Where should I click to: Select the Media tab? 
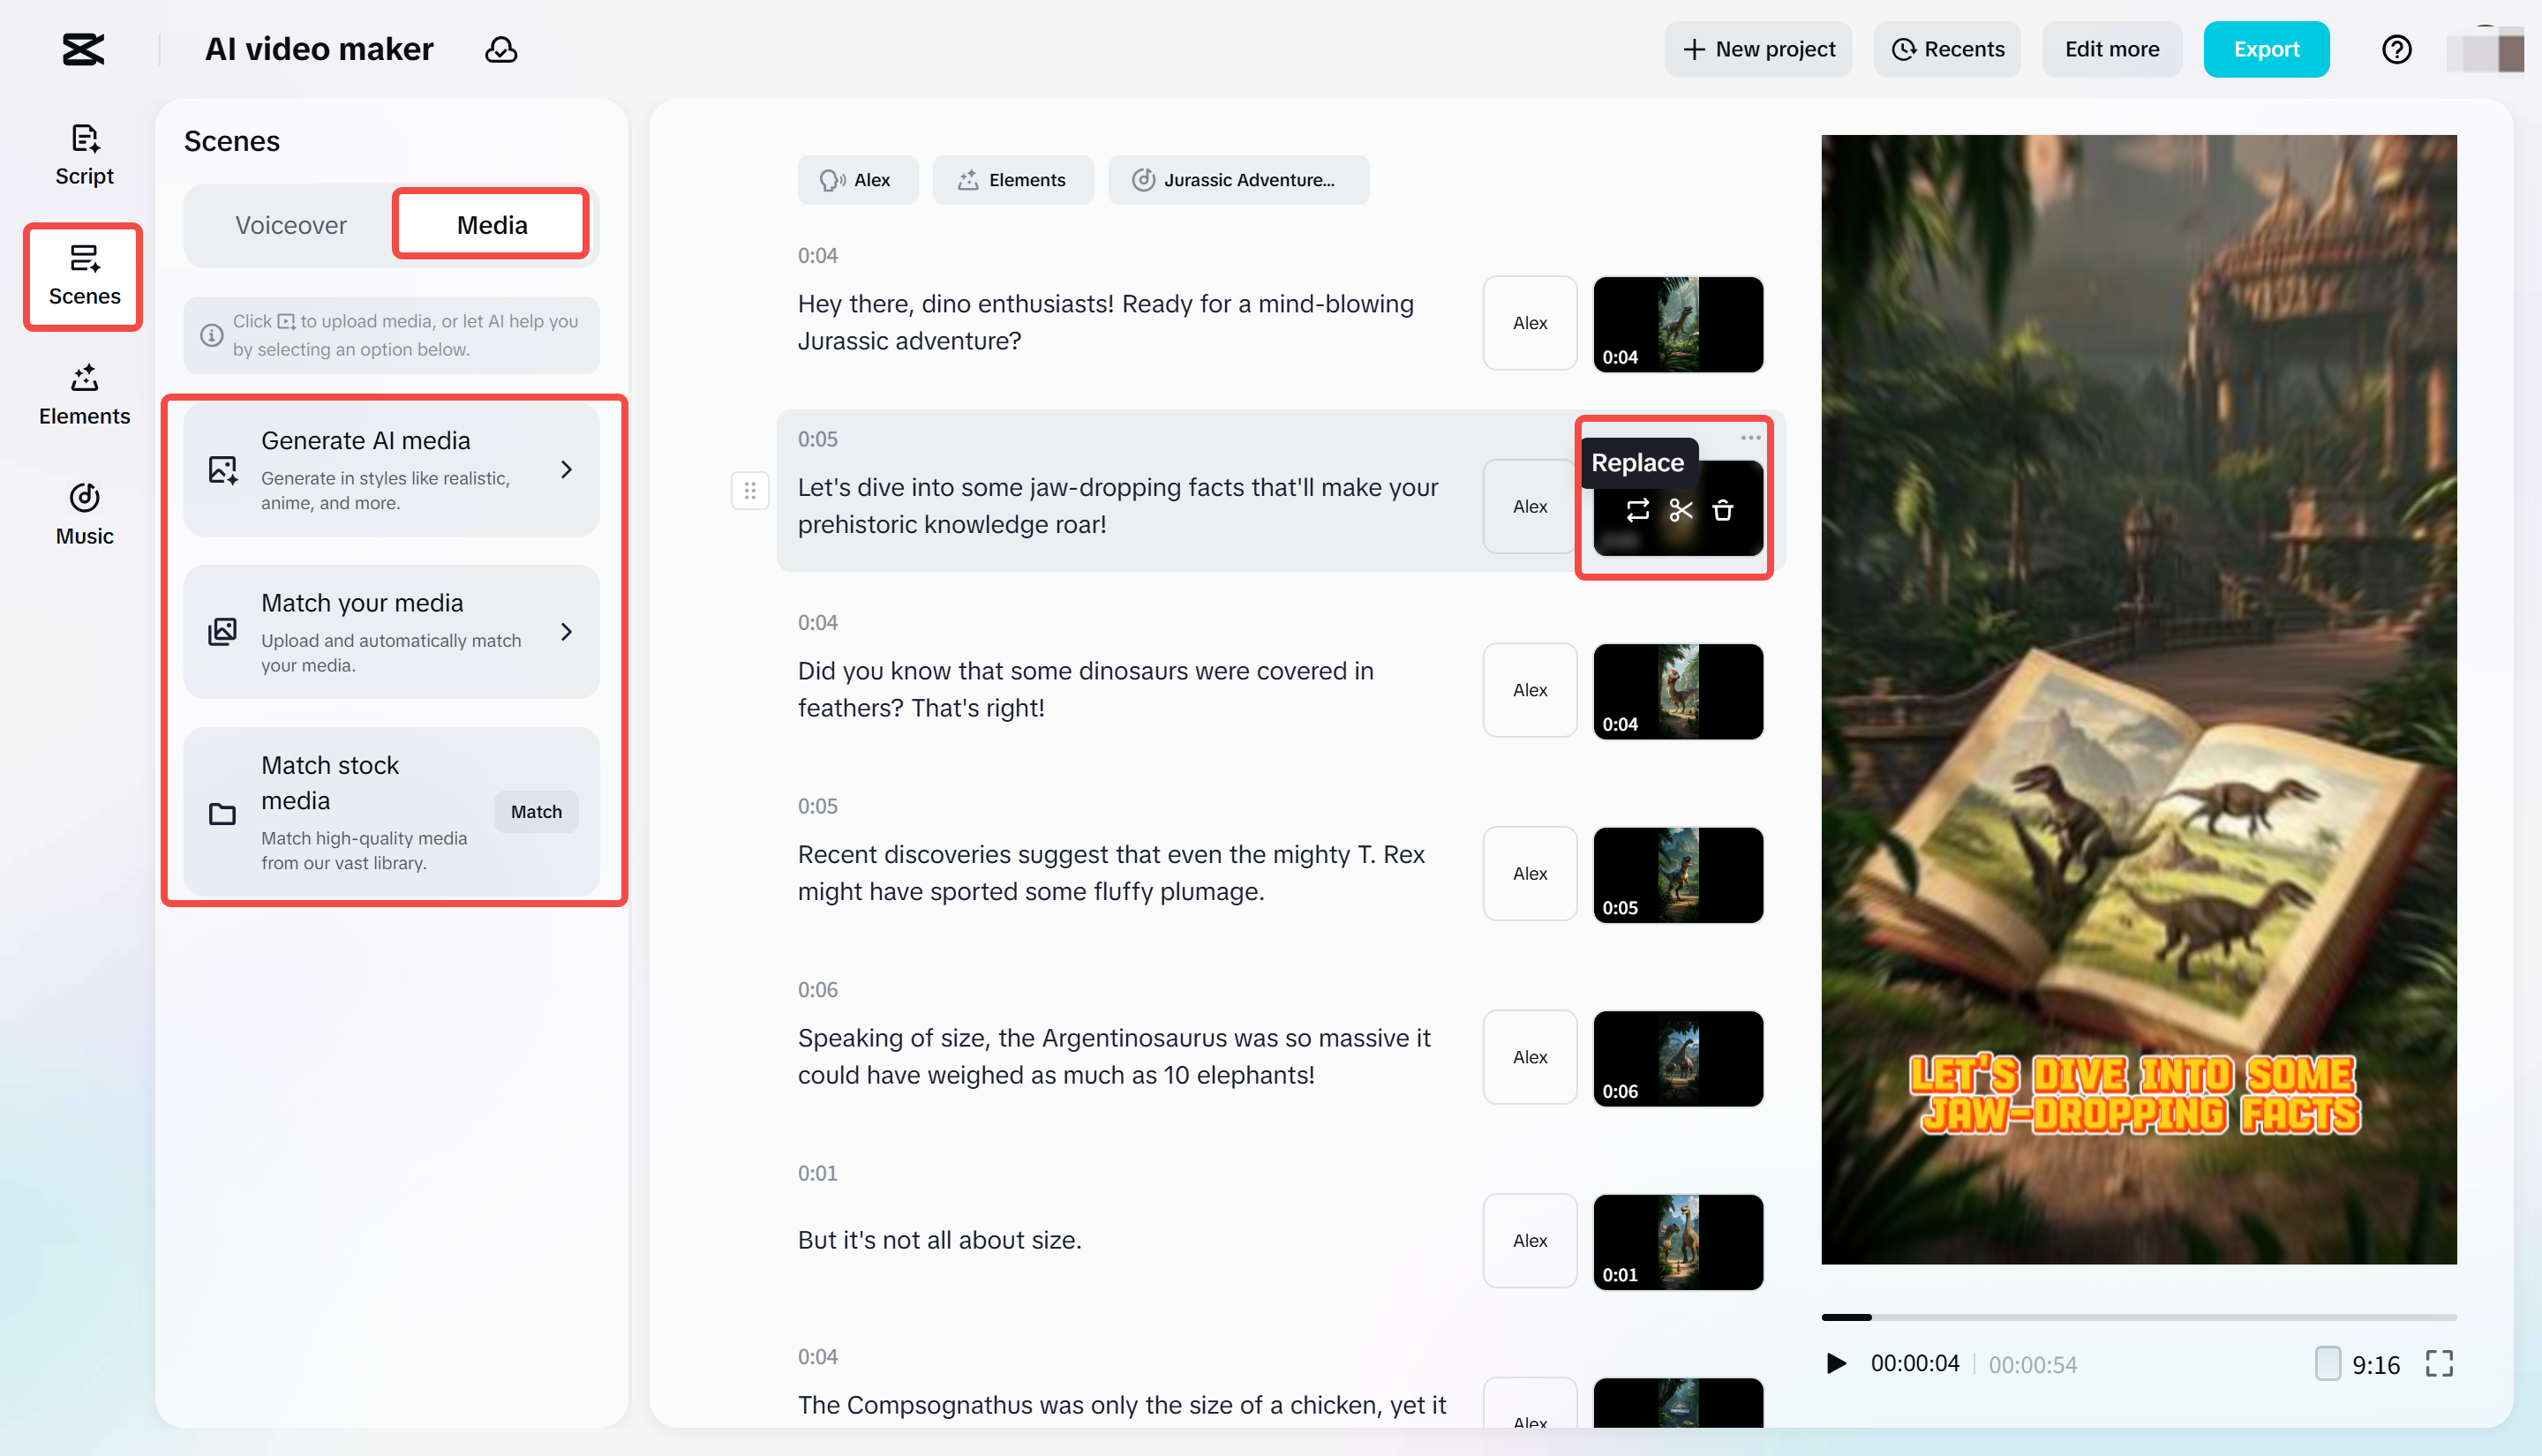click(x=491, y=225)
